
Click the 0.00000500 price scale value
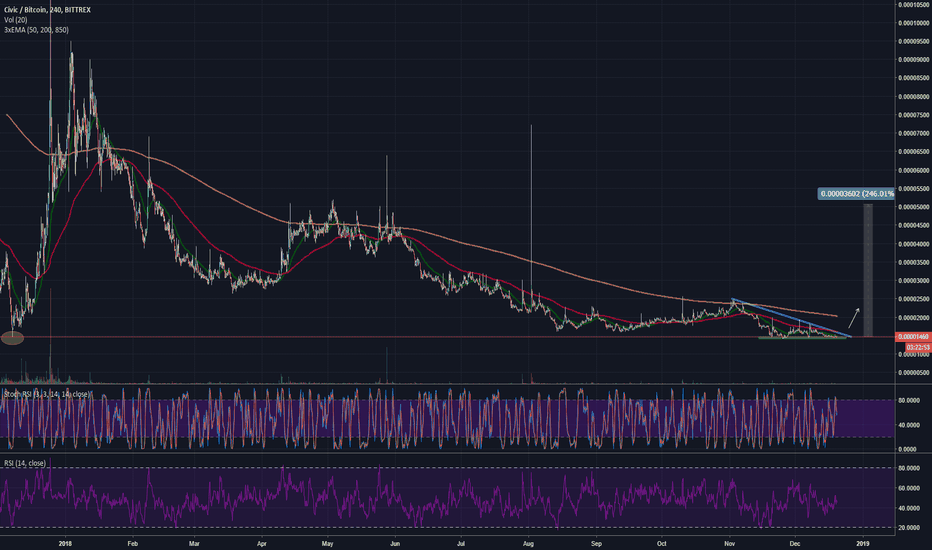point(915,373)
